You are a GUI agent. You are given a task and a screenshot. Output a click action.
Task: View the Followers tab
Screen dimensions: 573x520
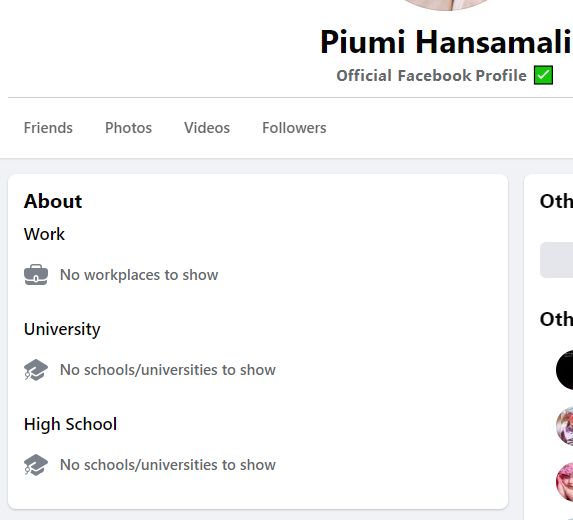click(x=294, y=128)
